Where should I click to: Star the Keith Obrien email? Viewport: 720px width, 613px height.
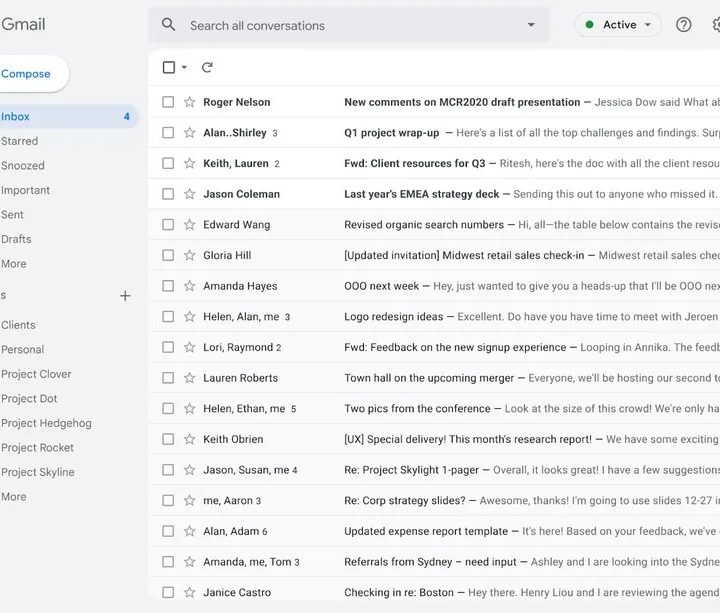pos(190,439)
